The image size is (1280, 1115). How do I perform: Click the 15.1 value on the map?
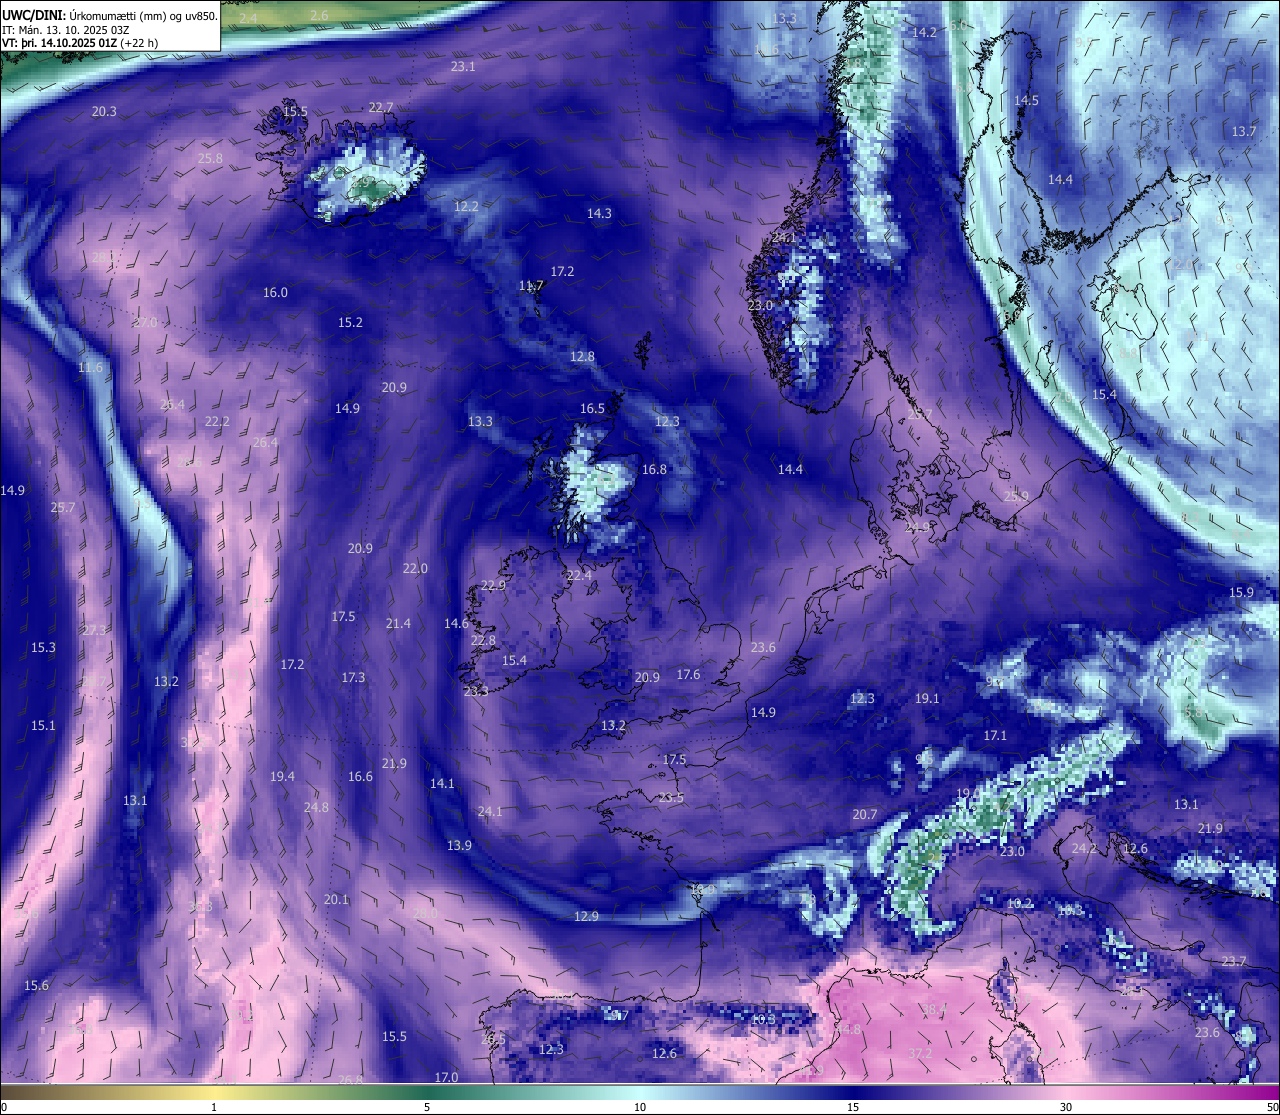tap(43, 725)
